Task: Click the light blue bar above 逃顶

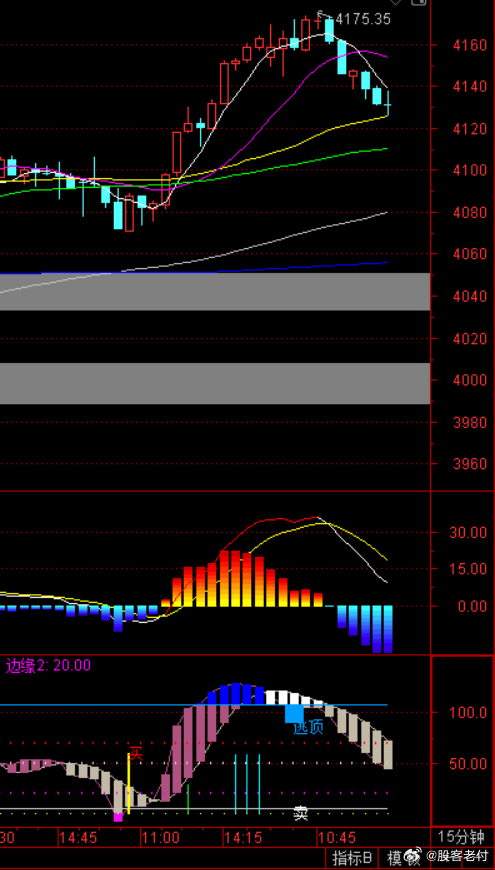Action: click(x=294, y=714)
